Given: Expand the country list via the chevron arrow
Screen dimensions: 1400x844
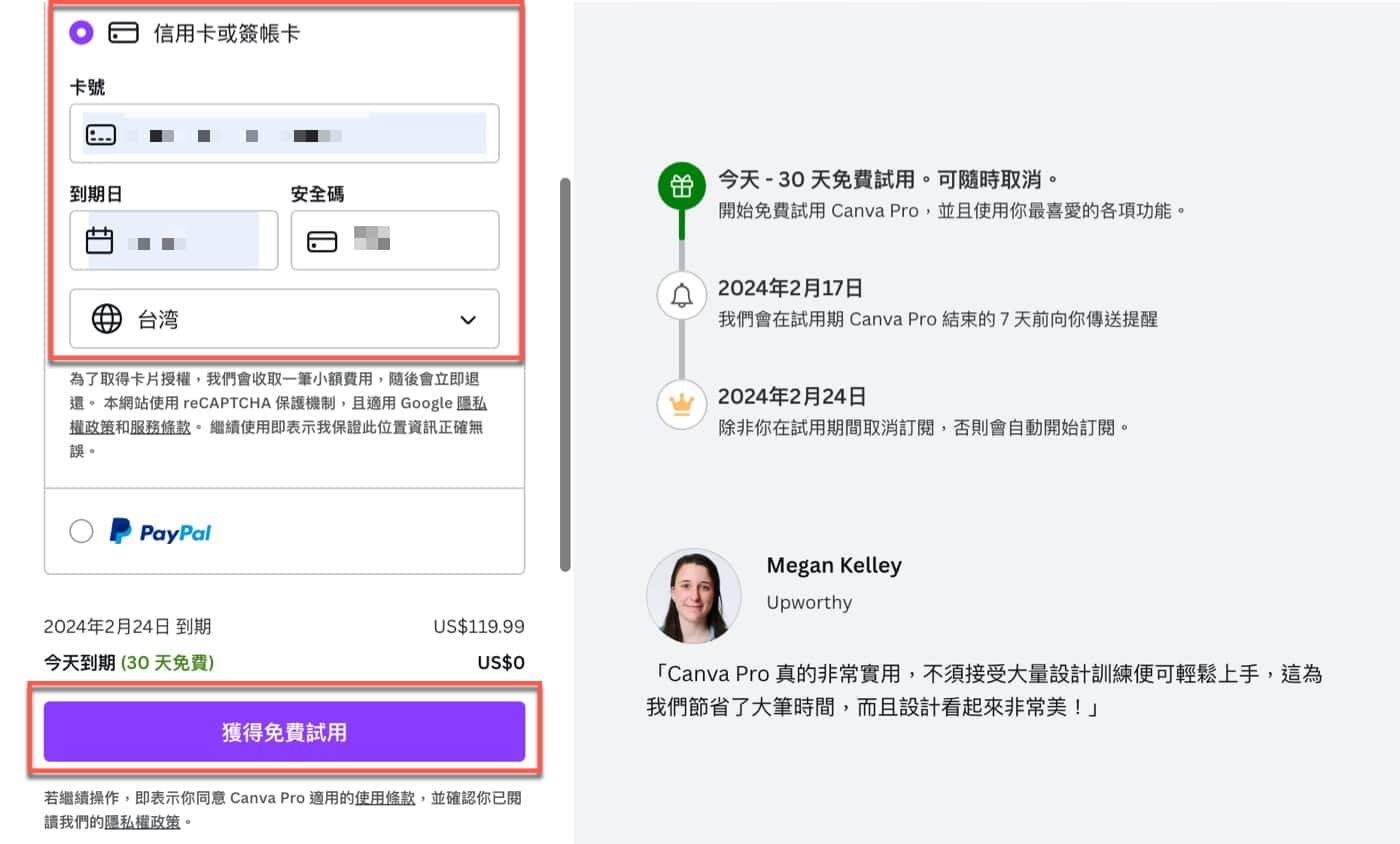Looking at the screenshot, I should (x=468, y=320).
